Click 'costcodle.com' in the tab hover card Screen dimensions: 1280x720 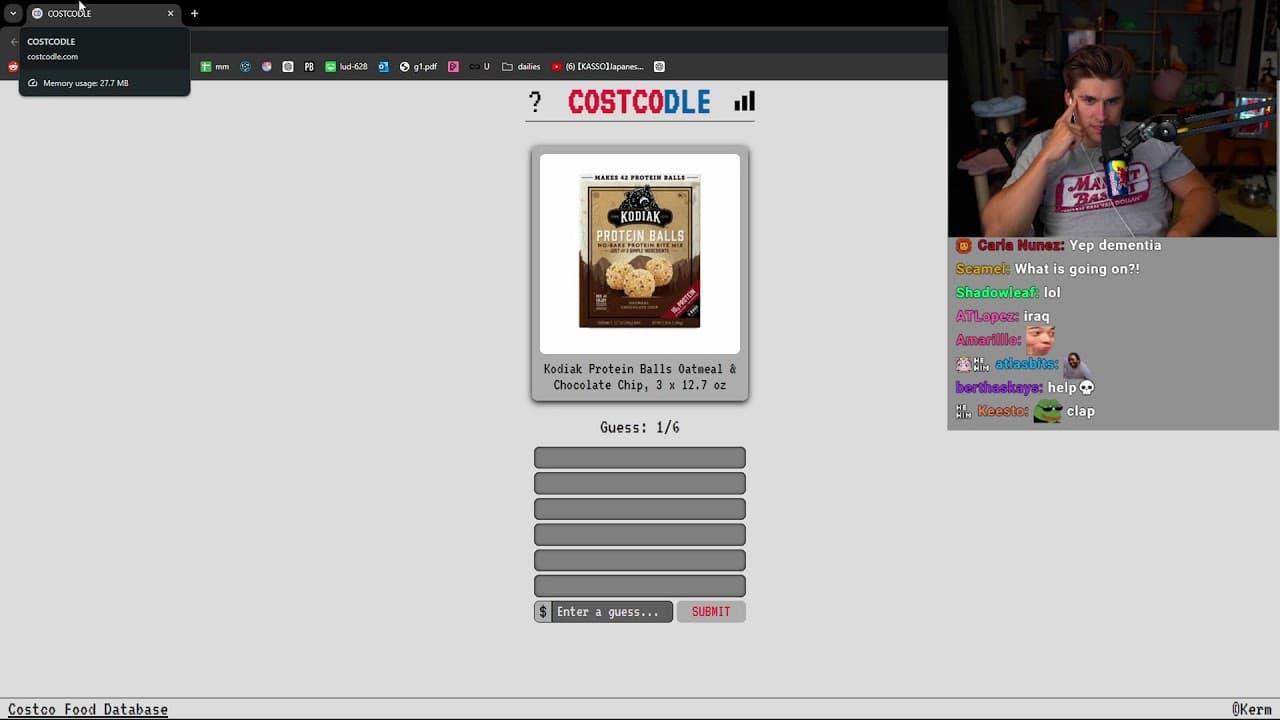tap(52, 56)
